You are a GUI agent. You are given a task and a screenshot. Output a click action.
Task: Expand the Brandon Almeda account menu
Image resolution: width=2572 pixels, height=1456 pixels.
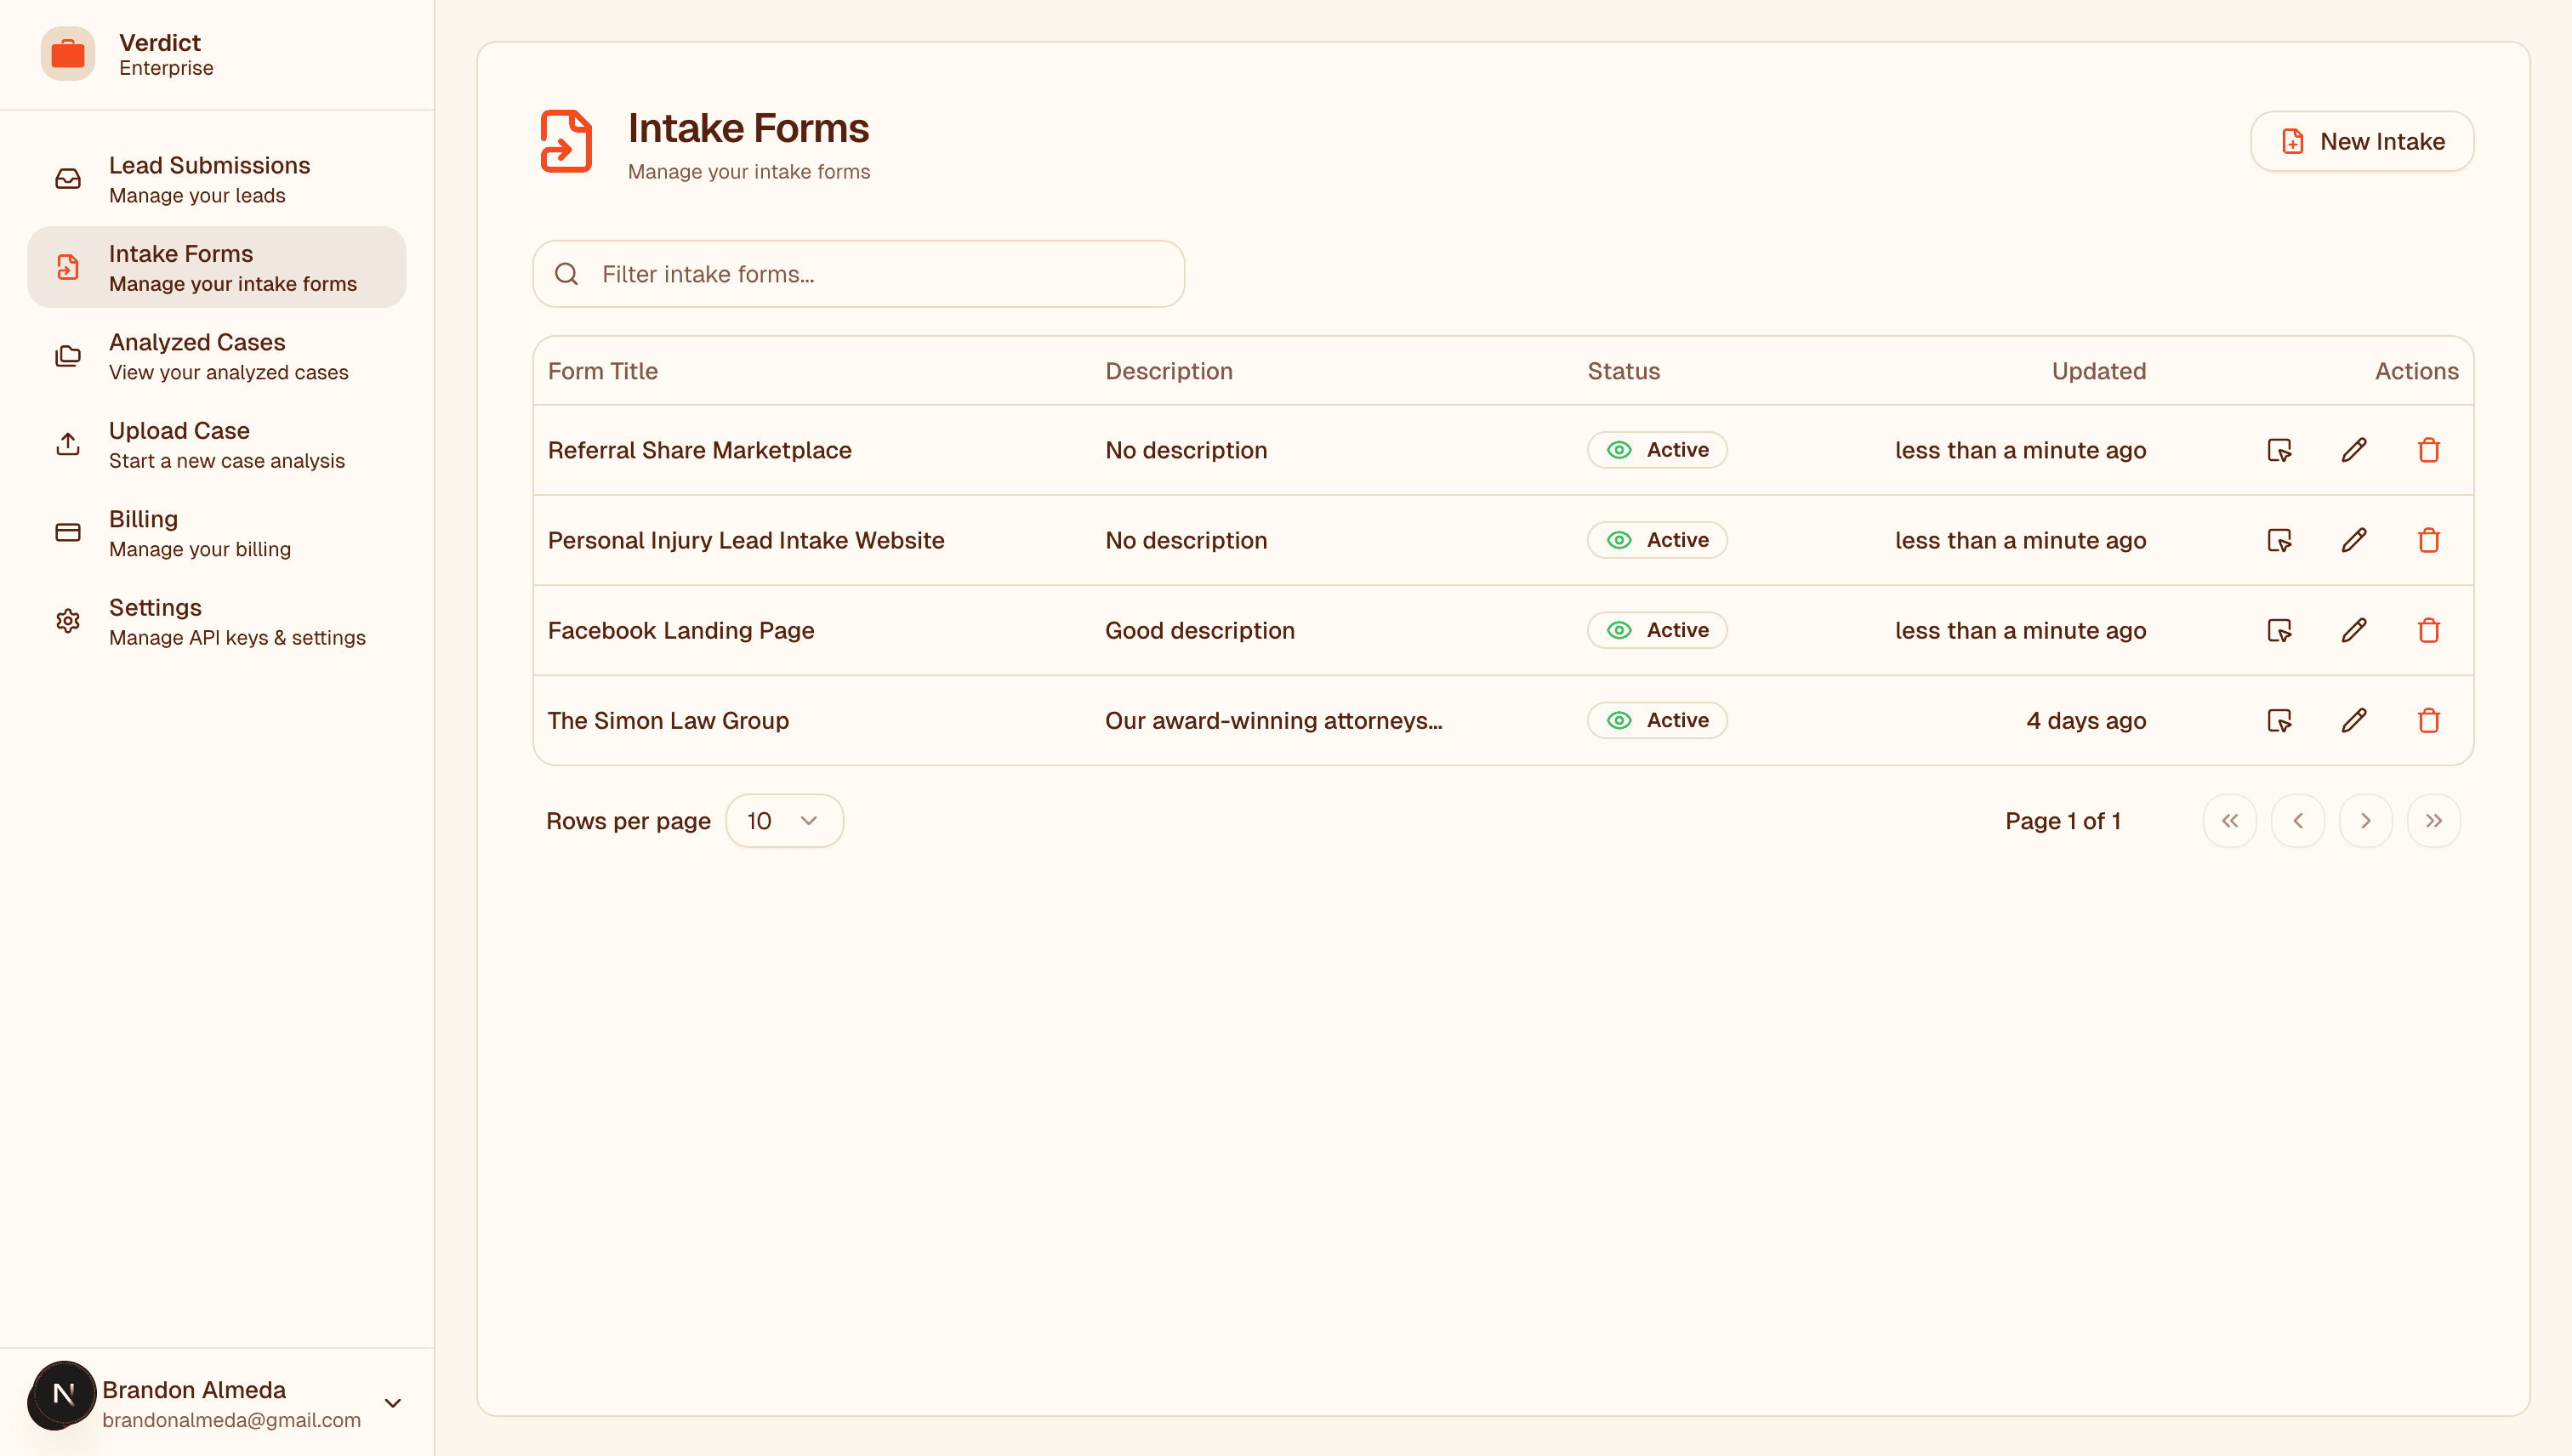pyautogui.click(x=393, y=1403)
